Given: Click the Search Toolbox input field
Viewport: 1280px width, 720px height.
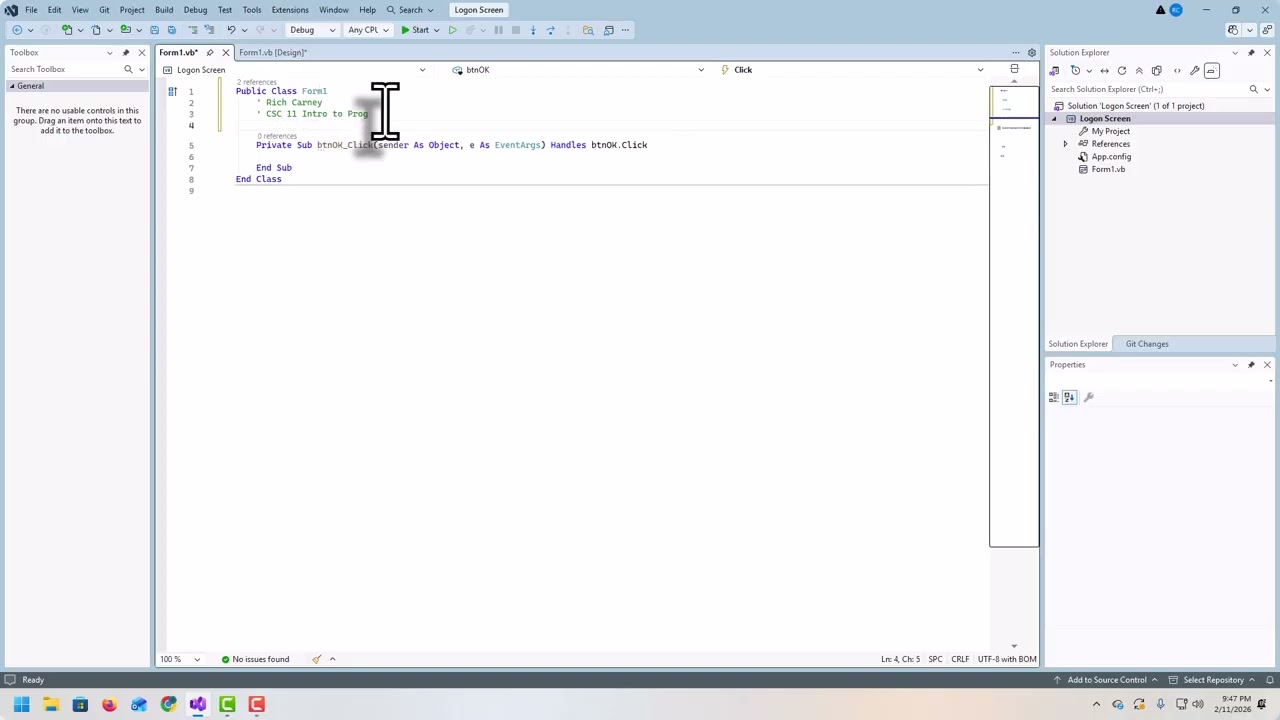Looking at the screenshot, I should 66,69.
